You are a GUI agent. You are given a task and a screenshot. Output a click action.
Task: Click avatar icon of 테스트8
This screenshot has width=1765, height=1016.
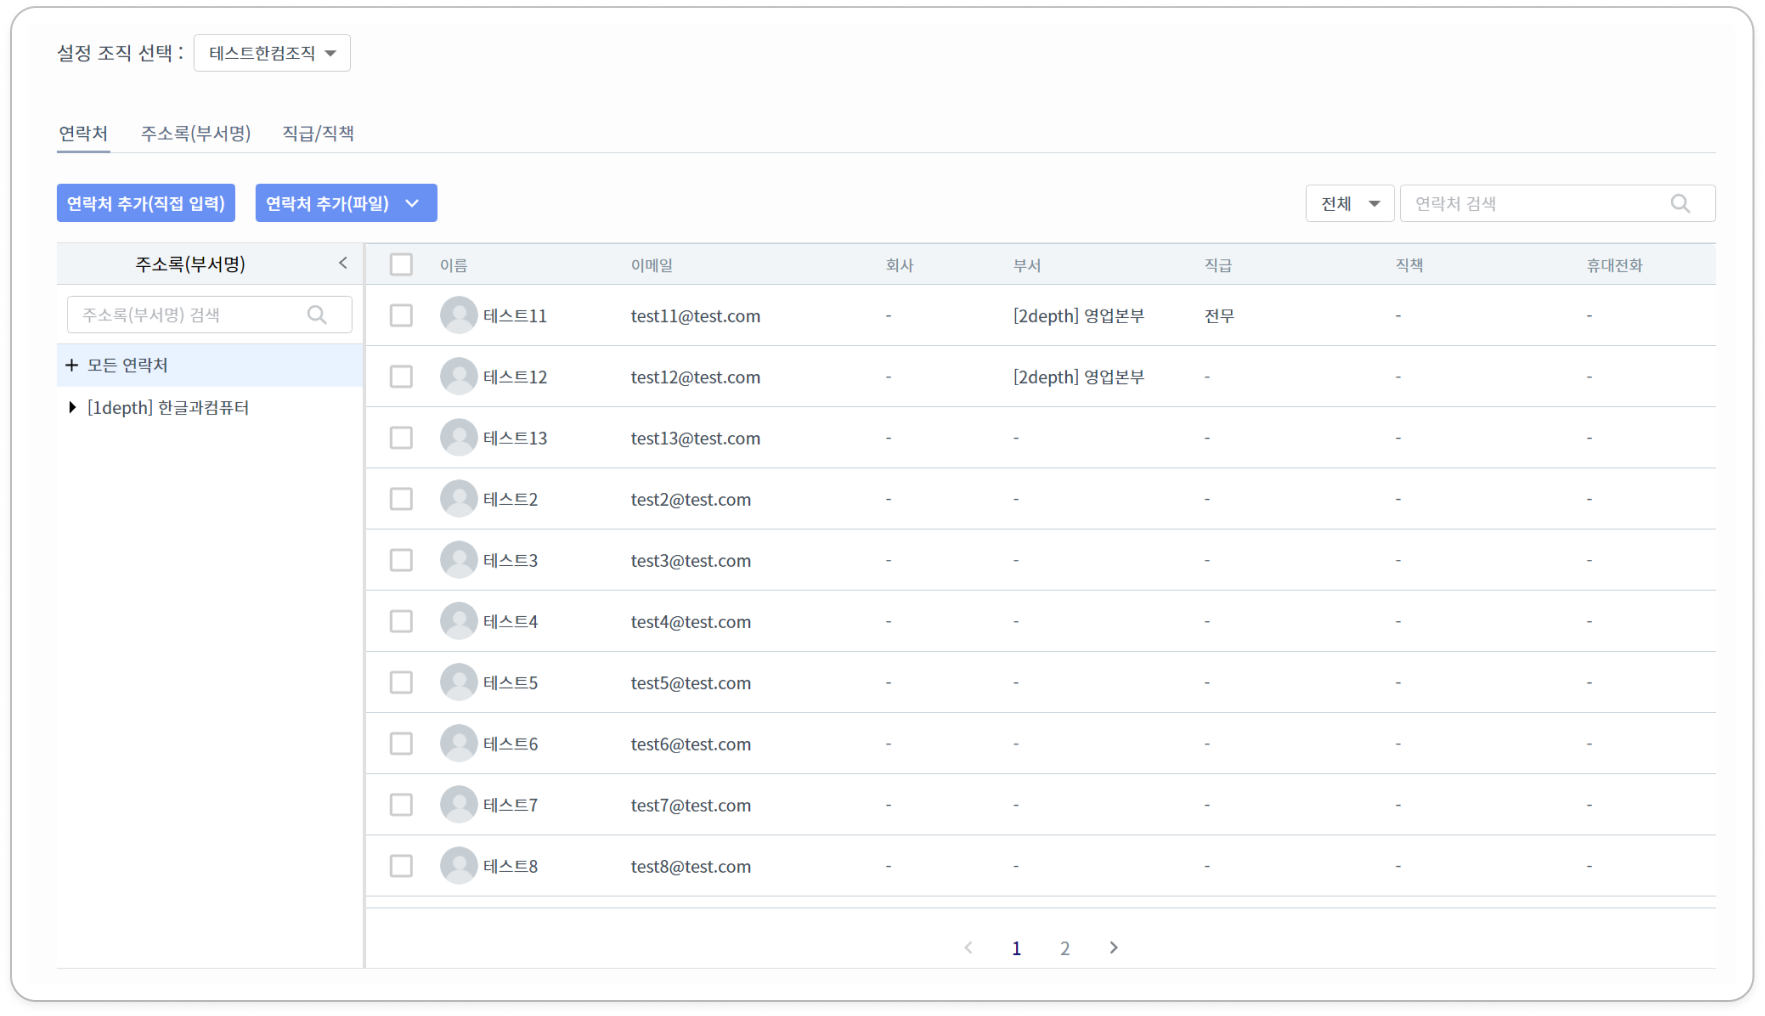(x=459, y=865)
